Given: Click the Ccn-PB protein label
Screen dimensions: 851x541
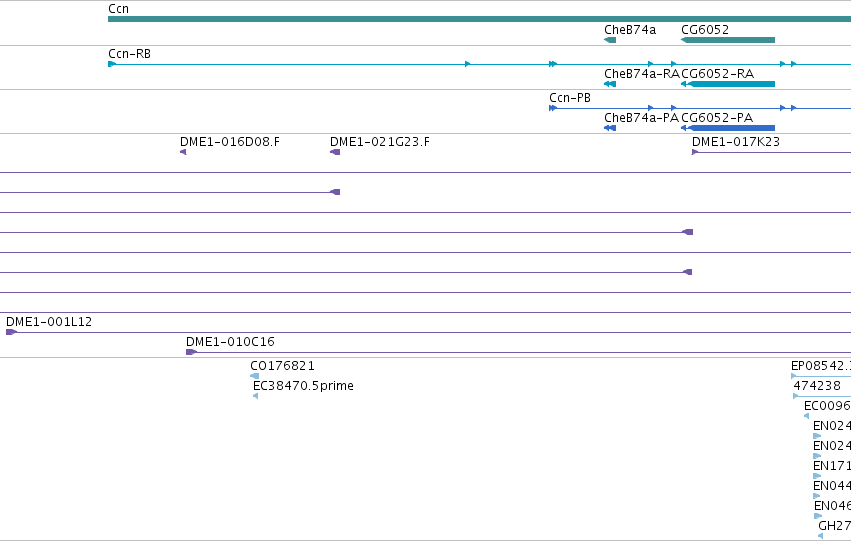Looking at the screenshot, I should click(570, 98).
